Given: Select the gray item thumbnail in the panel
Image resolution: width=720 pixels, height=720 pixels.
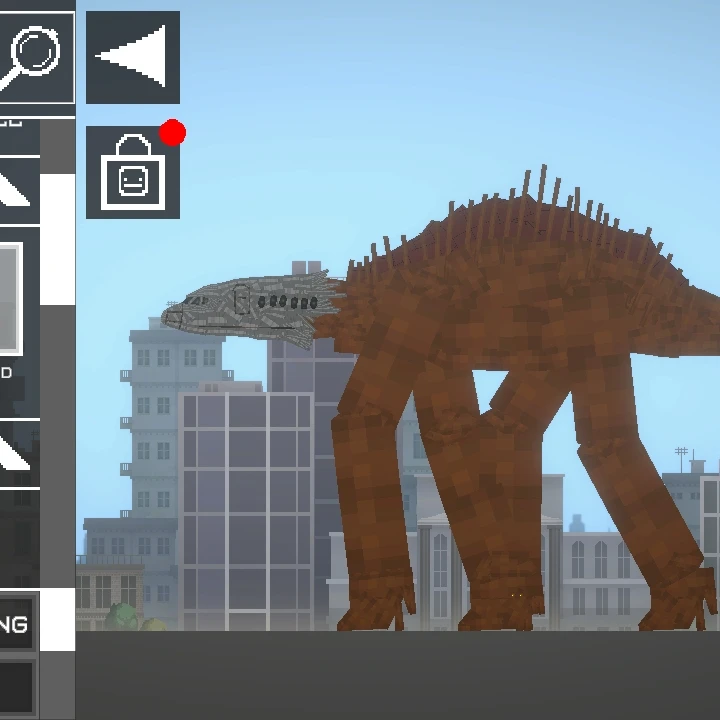Looking at the screenshot, I should point(11,299).
